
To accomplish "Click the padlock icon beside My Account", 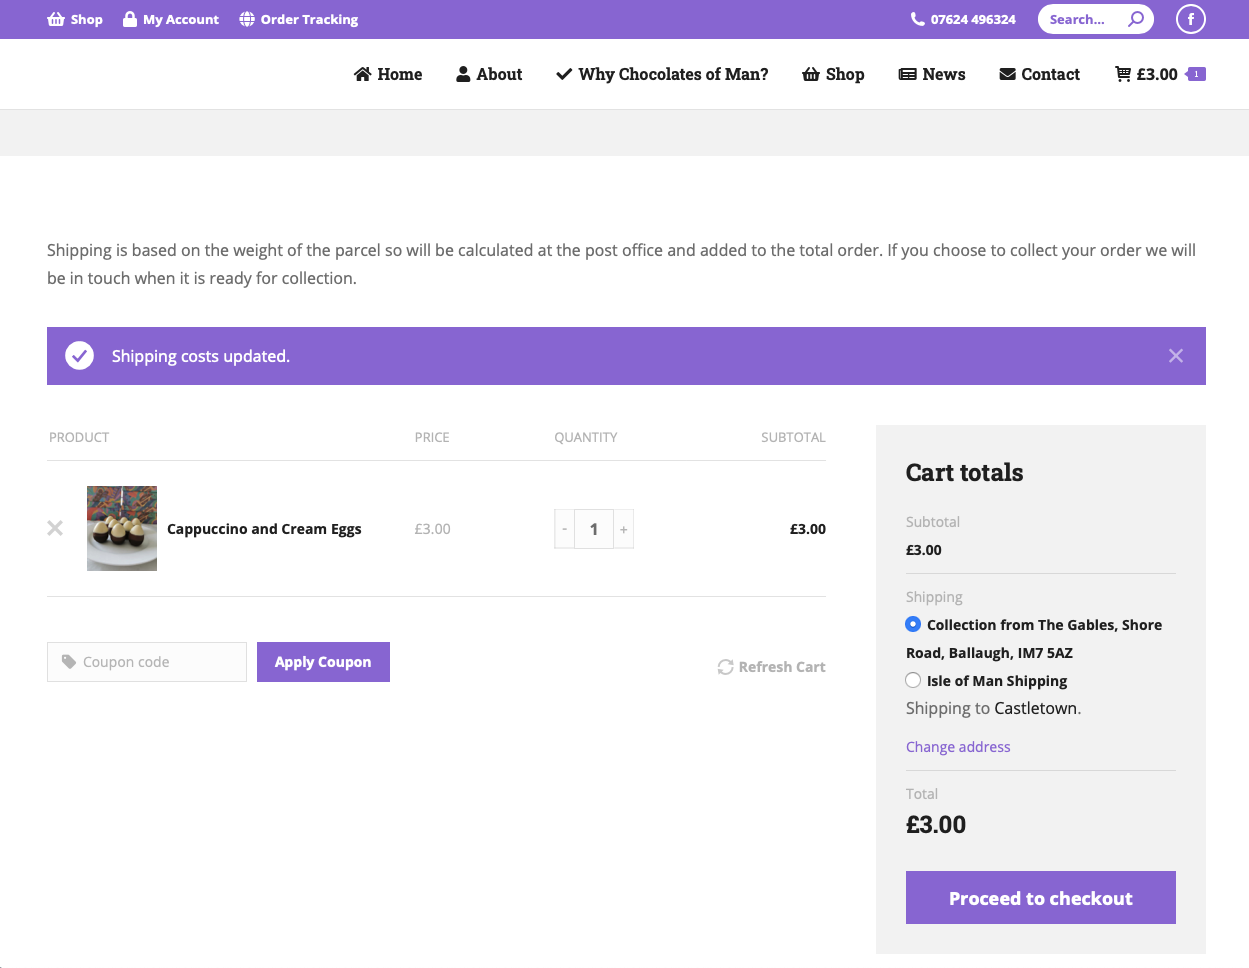I will pos(130,19).
